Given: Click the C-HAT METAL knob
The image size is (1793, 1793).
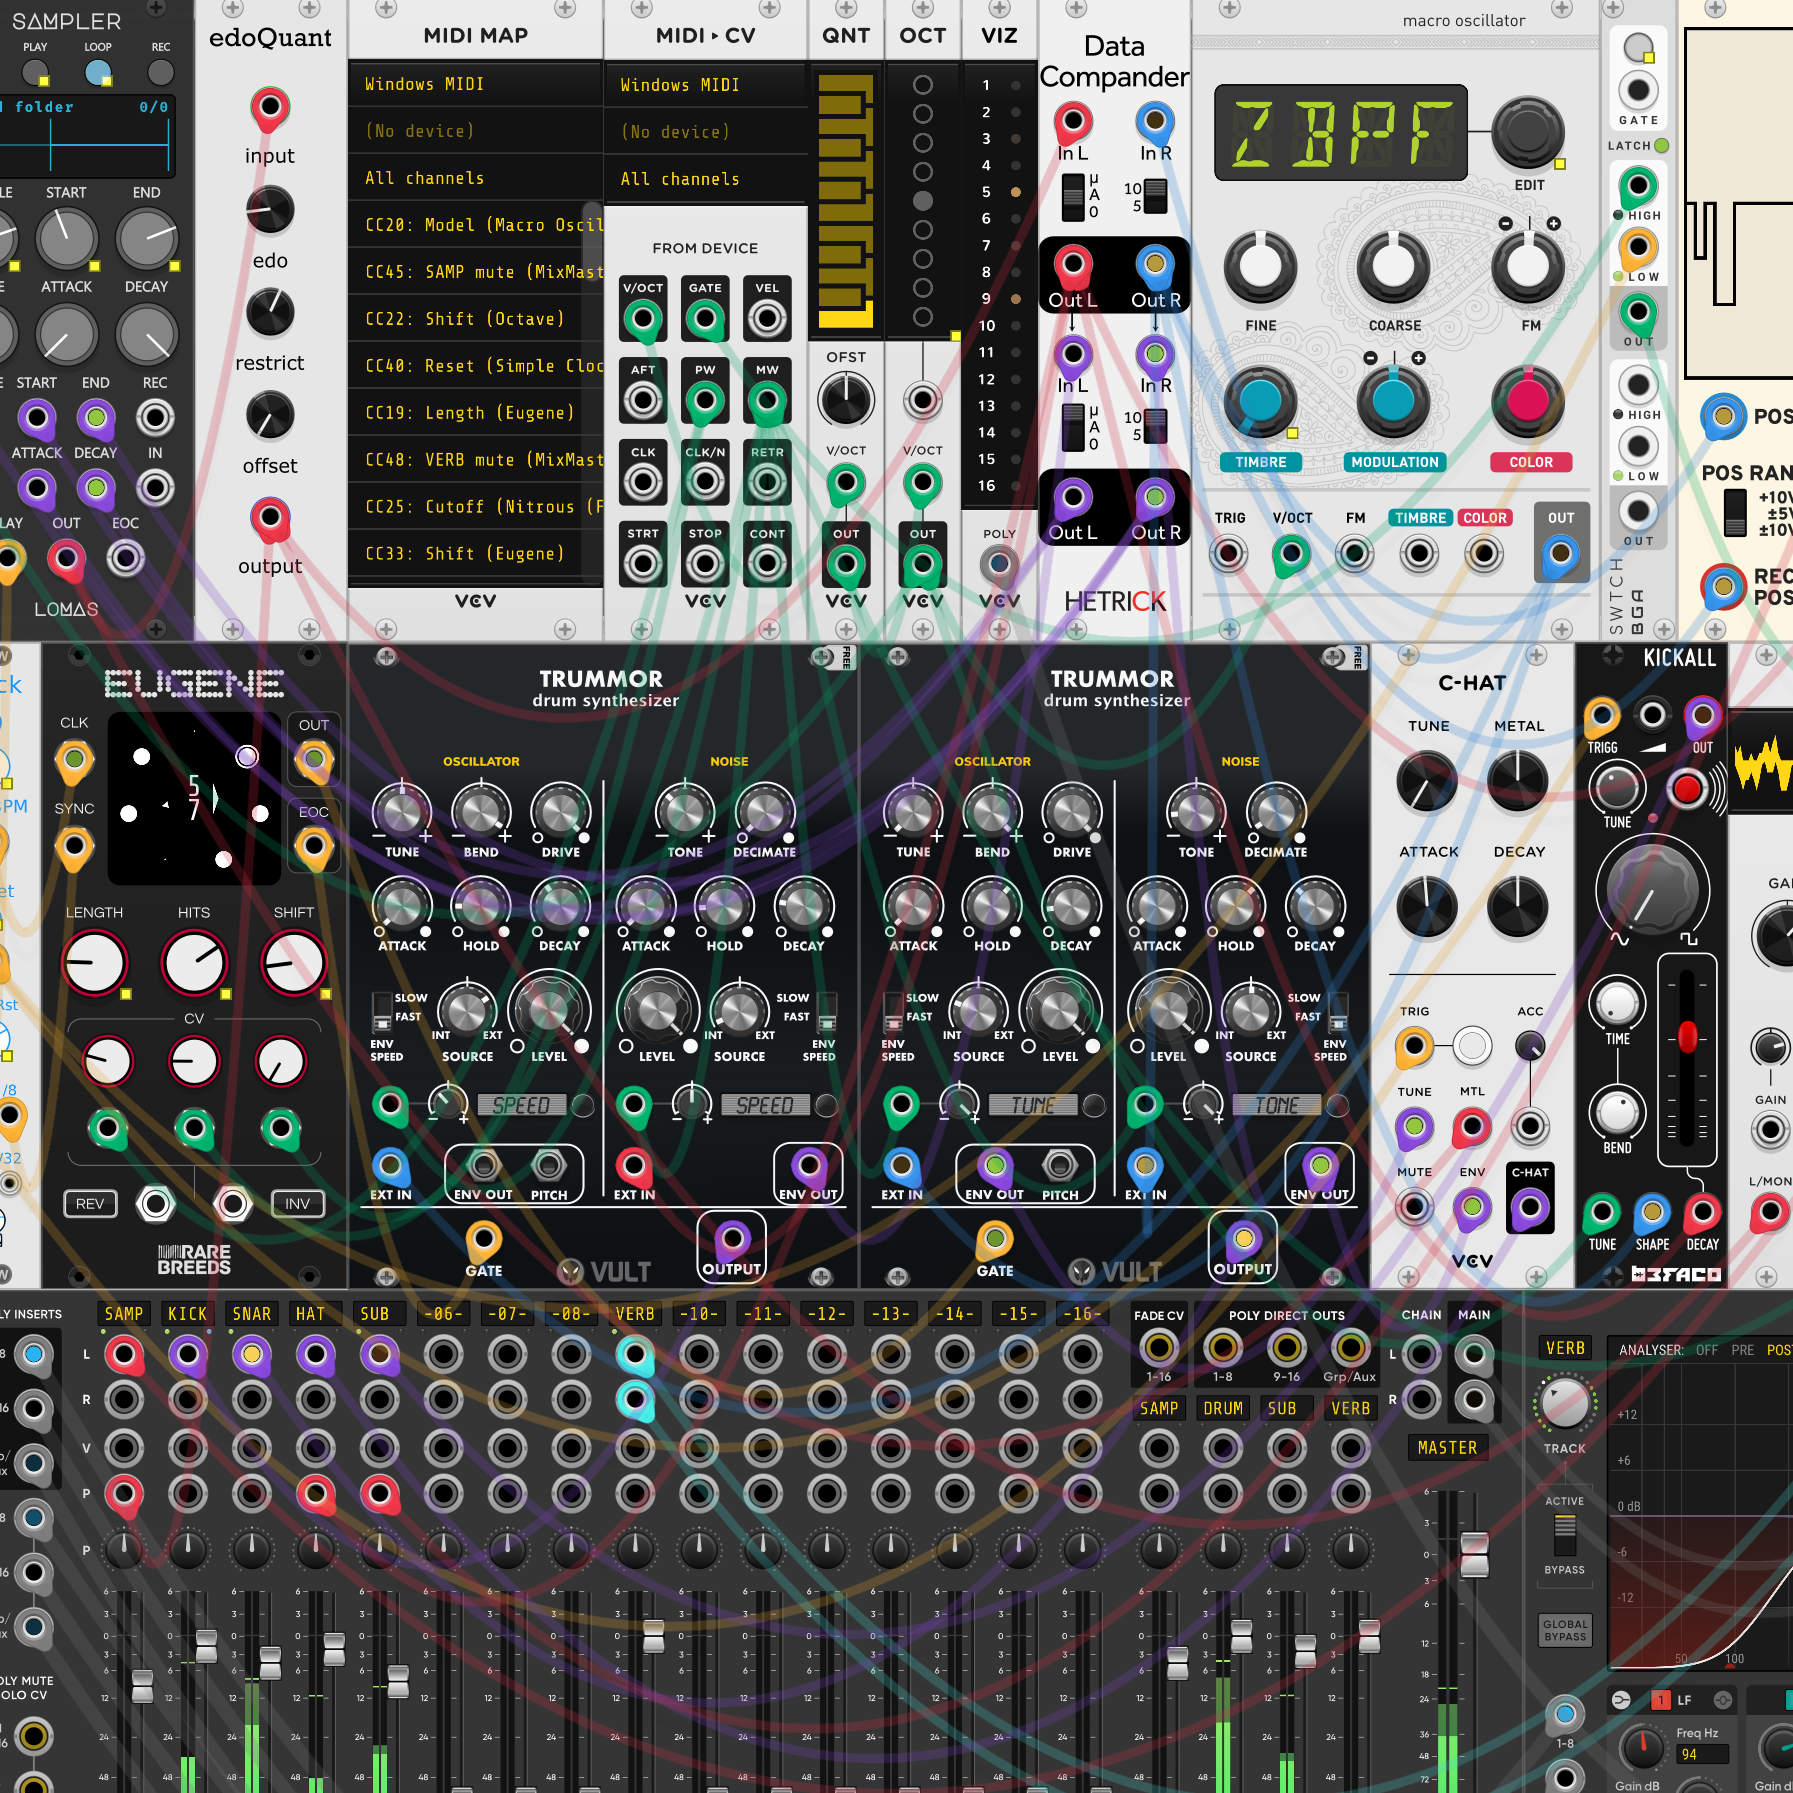Looking at the screenshot, I should tap(1518, 781).
